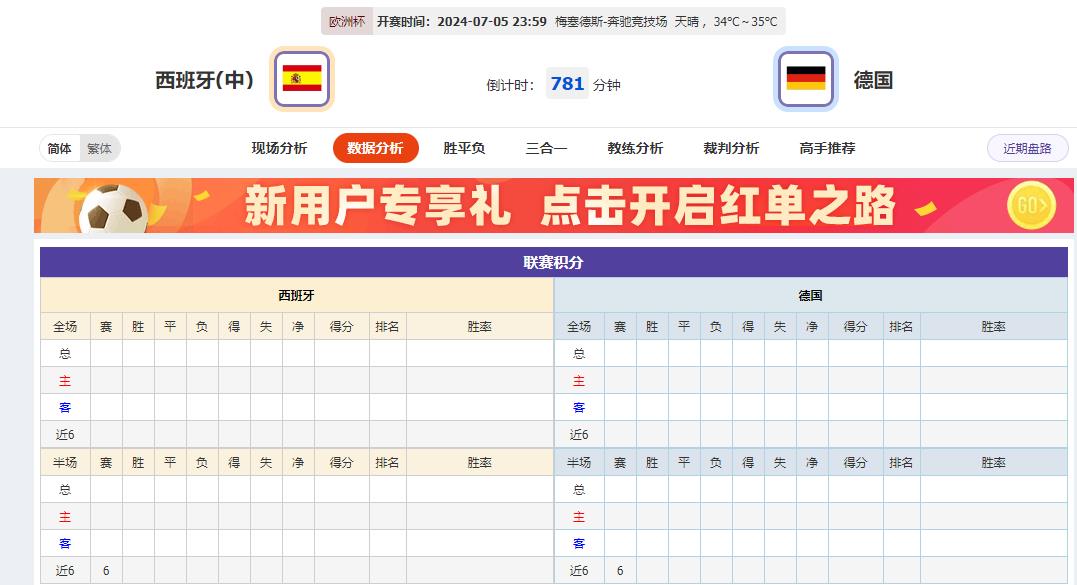Click the highlighted 数据分析 tab
The width and height of the screenshot is (1077, 585).
pos(375,146)
